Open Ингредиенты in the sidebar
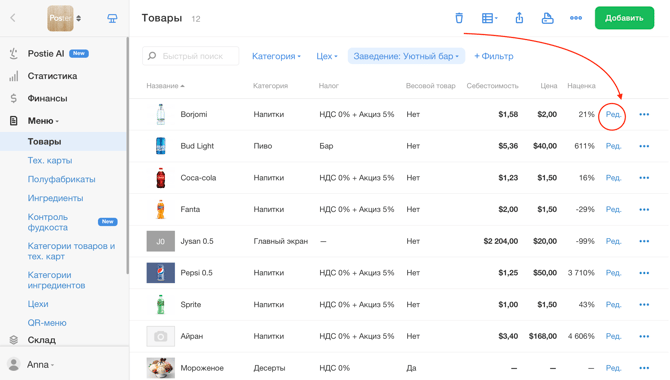This screenshot has width=670, height=380. click(56, 198)
